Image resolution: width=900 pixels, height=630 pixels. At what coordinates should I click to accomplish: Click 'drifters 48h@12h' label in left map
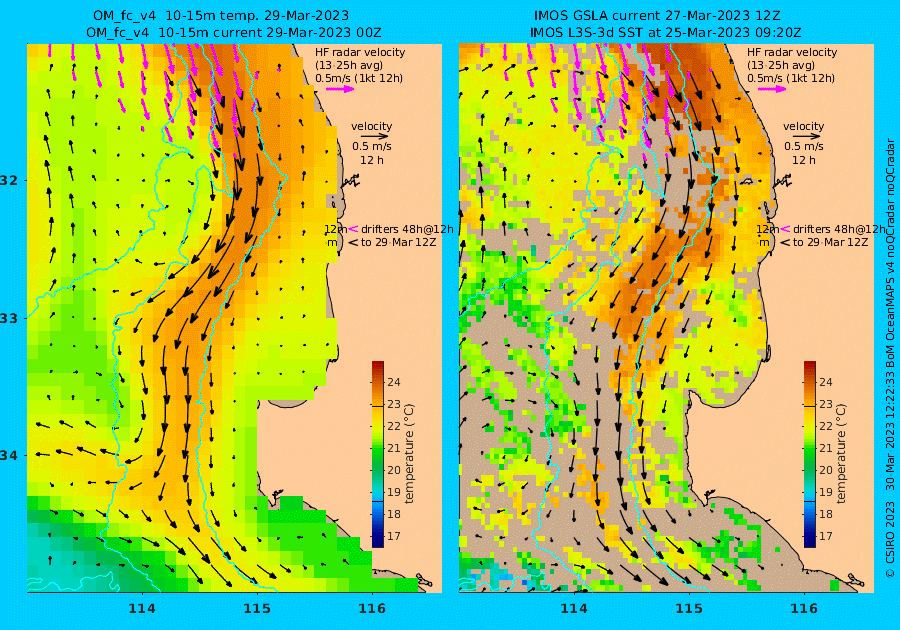coord(407,229)
